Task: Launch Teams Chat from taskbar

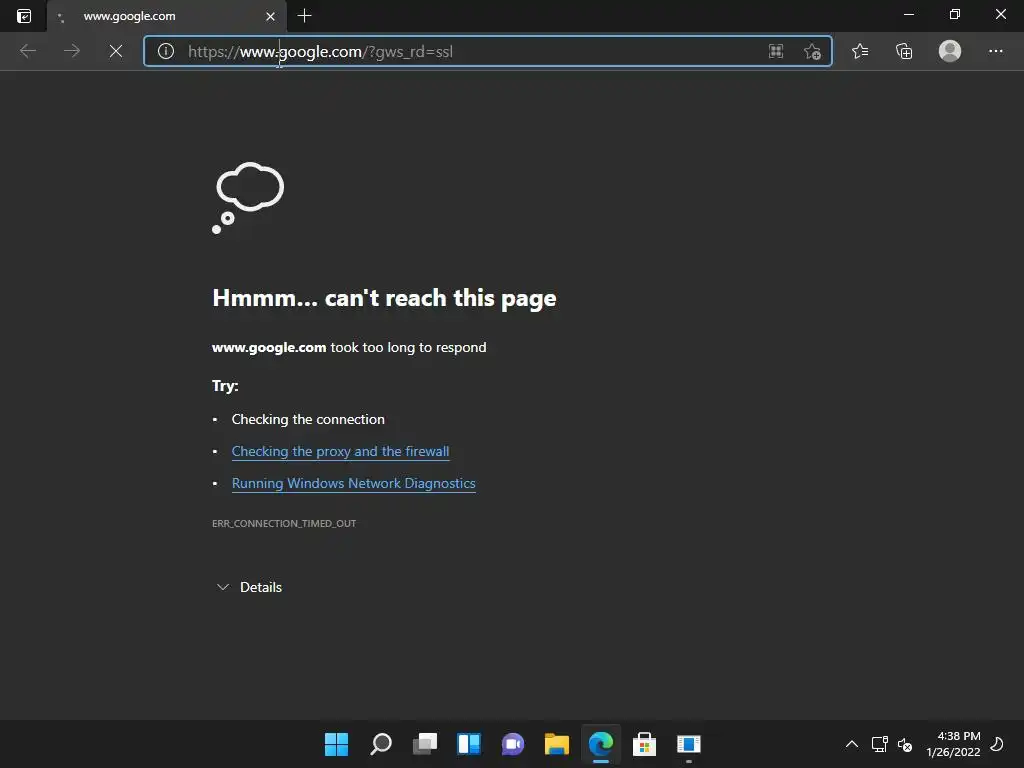Action: click(513, 744)
